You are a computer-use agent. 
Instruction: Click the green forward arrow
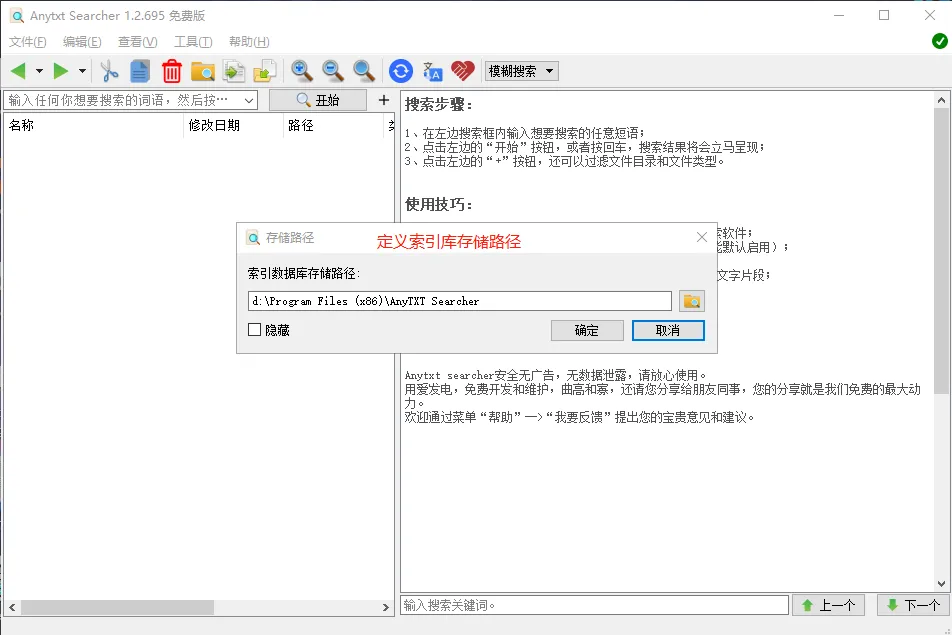(61, 71)
